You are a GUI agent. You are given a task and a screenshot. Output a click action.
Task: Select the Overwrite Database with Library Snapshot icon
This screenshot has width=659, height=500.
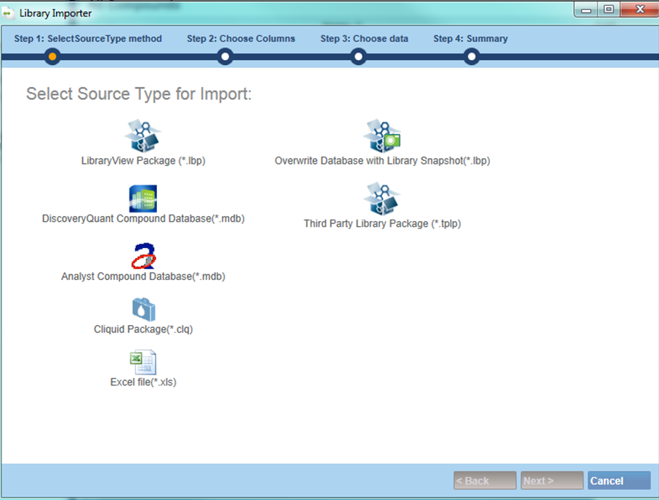[x=382, y=136]
